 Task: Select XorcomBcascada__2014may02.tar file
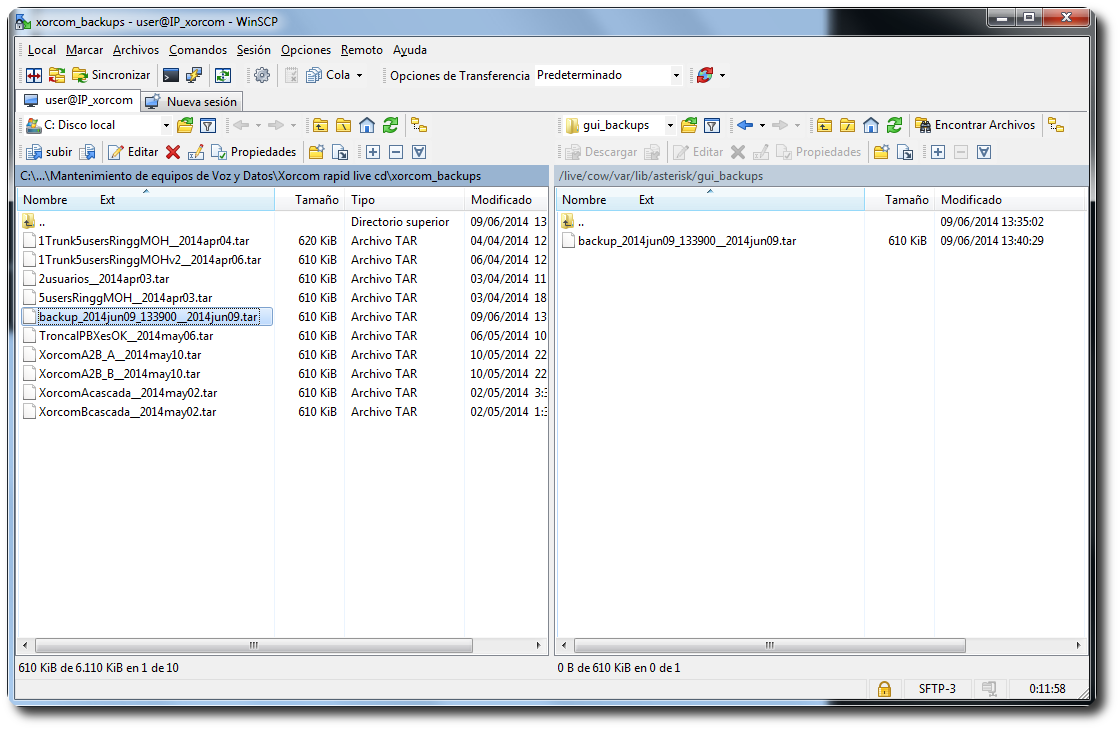pos(127,412)
